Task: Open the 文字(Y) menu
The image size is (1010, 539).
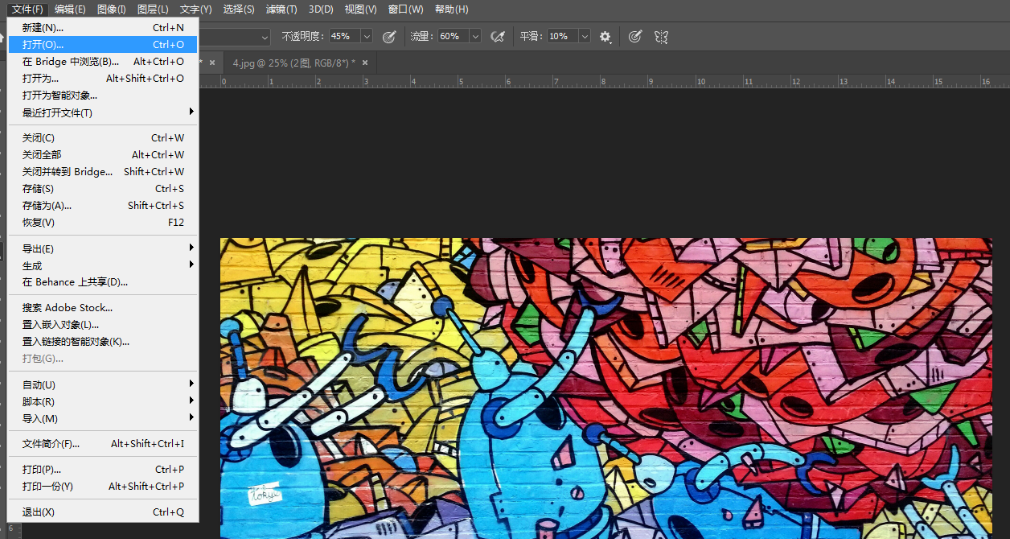Action: point(195,9)
